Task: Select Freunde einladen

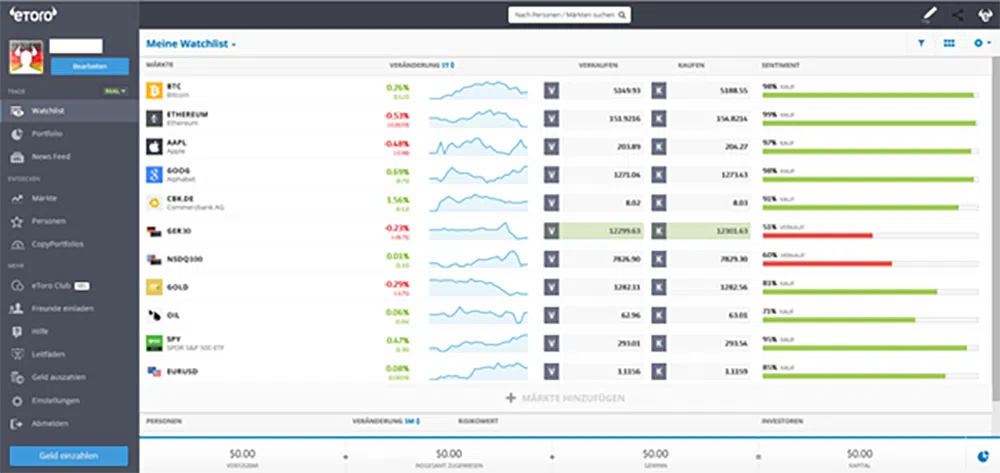Action: (69, 309)
